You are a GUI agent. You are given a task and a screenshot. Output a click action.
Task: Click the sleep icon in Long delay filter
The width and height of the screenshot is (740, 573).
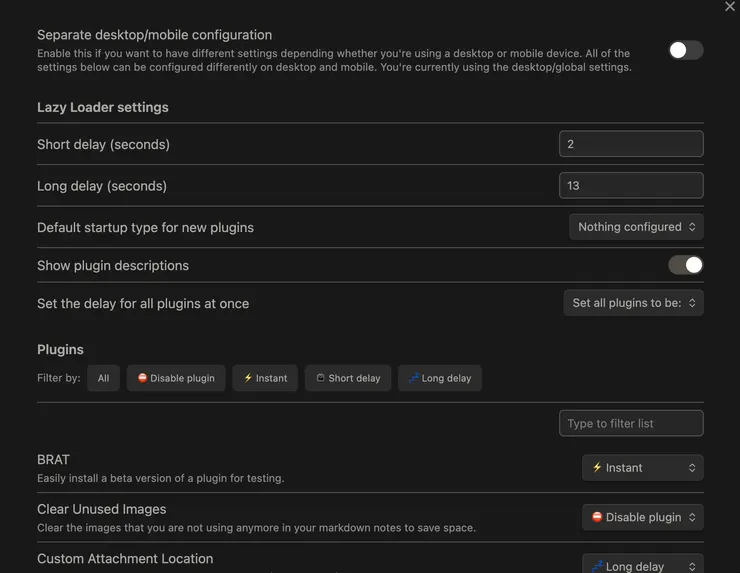point(413,378)
